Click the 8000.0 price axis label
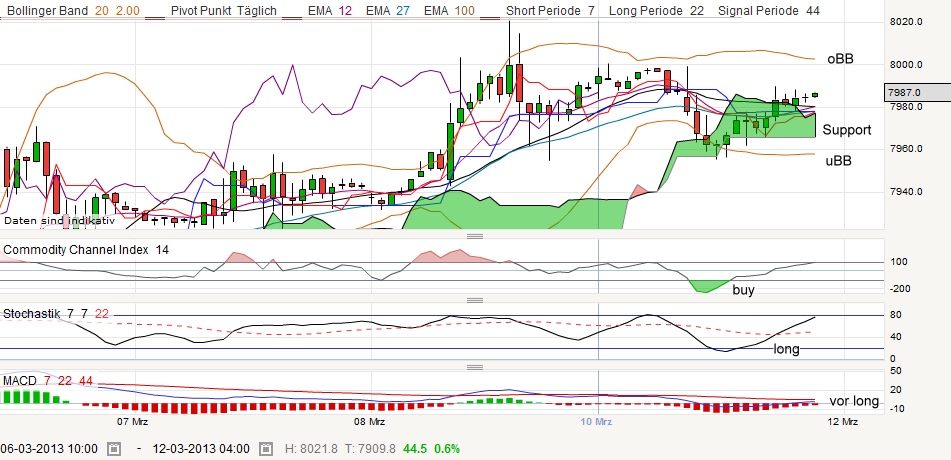Image resolution: width=951 pixels, height=460 pixels. [x=906, y=65]
